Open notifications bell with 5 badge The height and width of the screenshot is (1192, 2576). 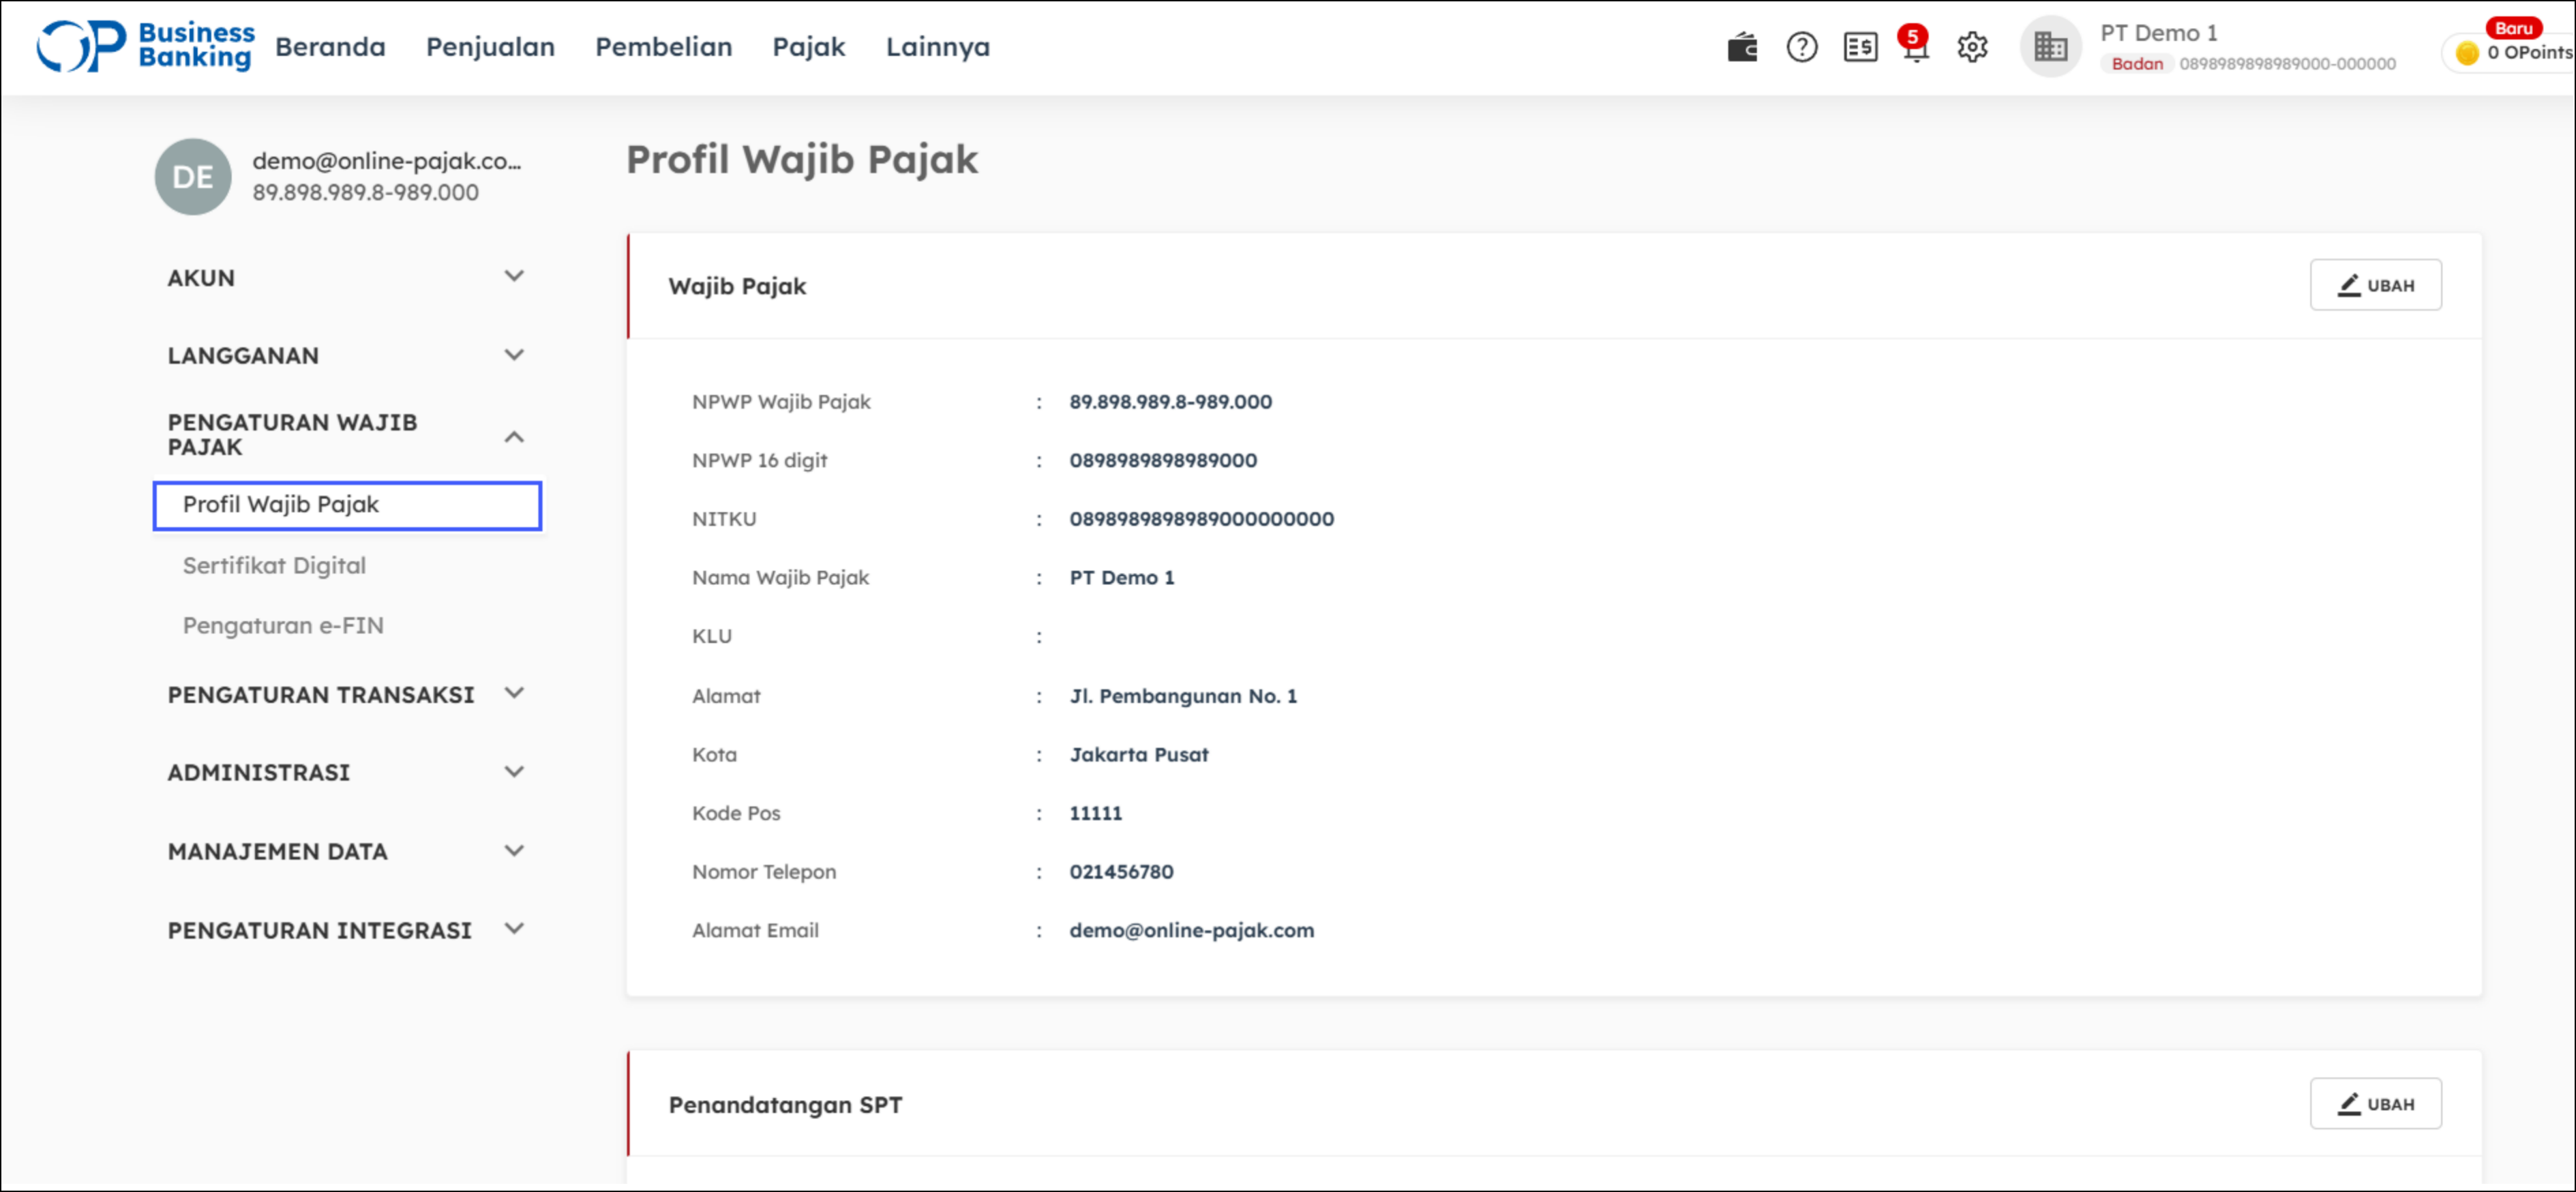[1914, 47]
